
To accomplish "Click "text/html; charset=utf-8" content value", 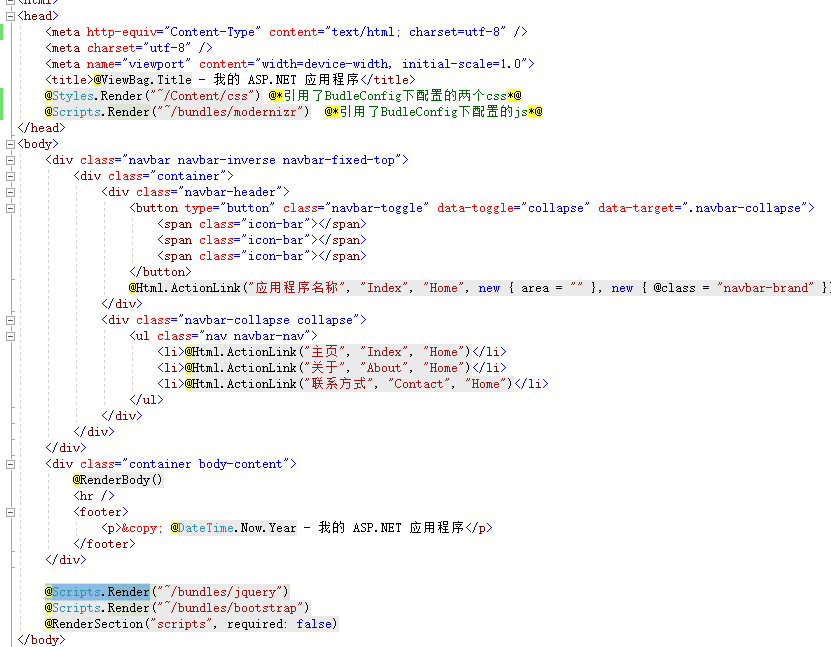I will [416, 32].
